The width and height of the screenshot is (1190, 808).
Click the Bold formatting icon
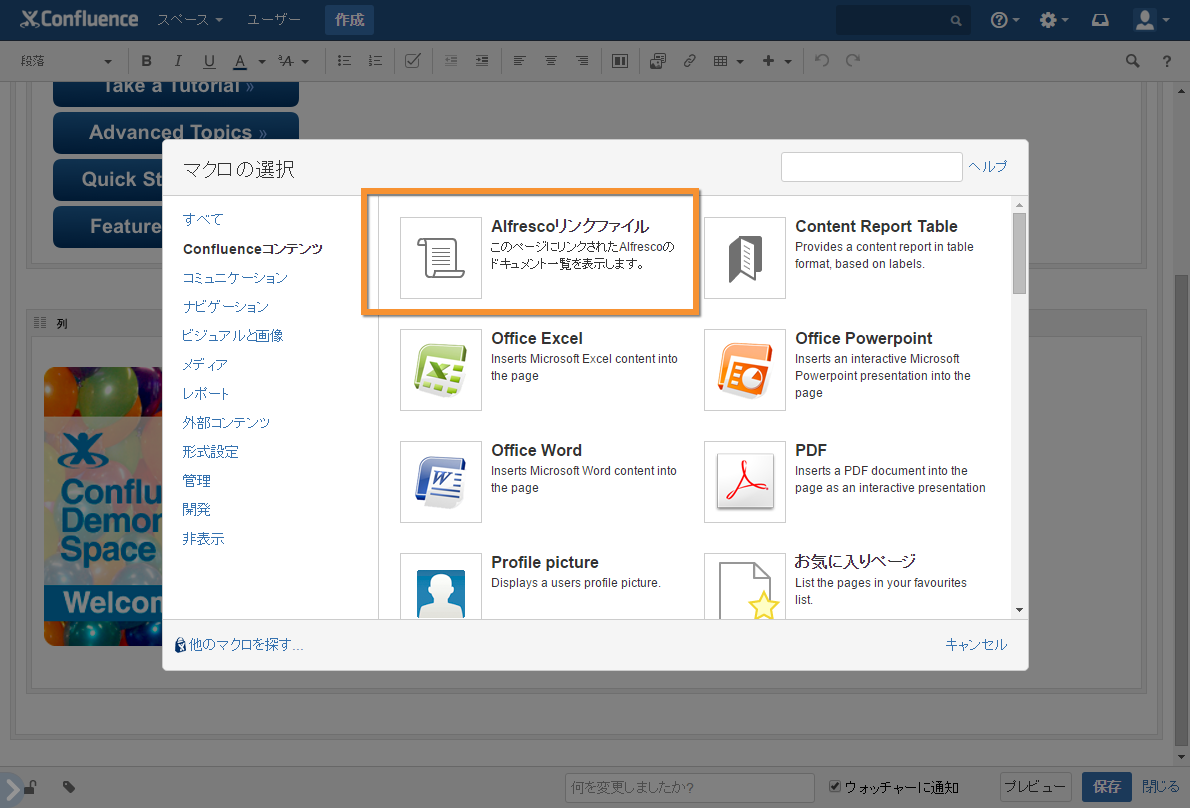click(146, 61)
